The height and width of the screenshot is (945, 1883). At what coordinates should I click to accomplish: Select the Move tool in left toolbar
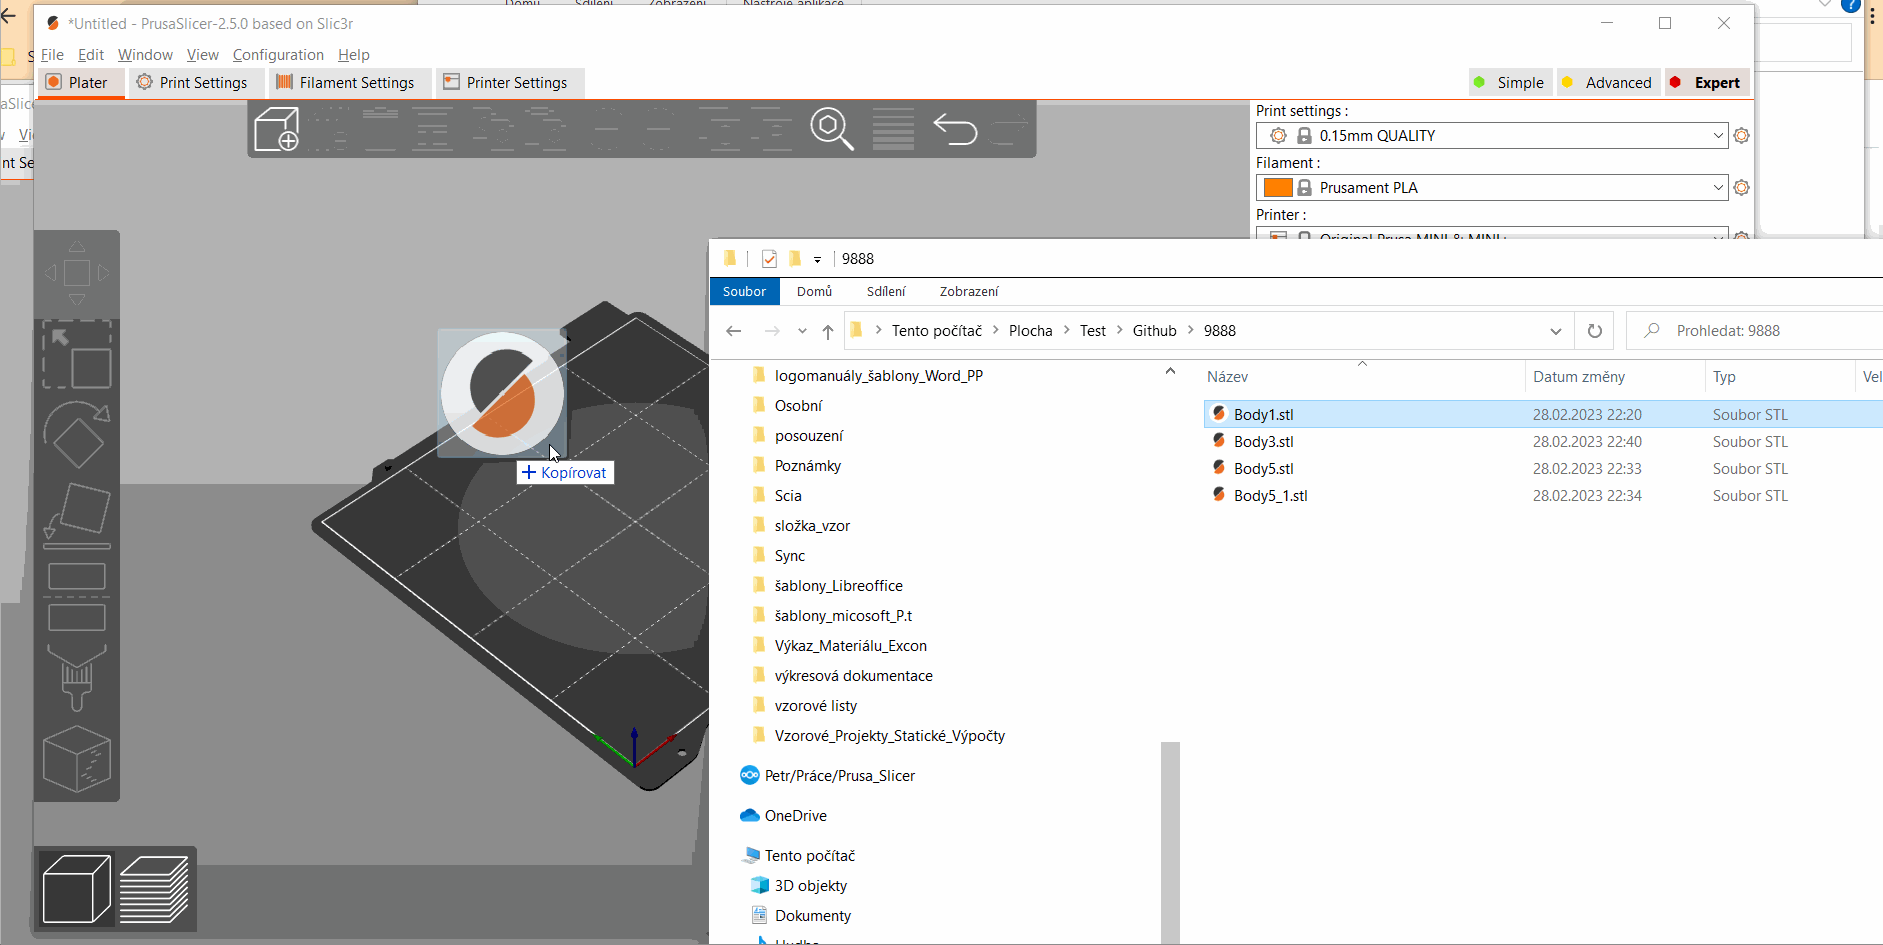(77, 272)
